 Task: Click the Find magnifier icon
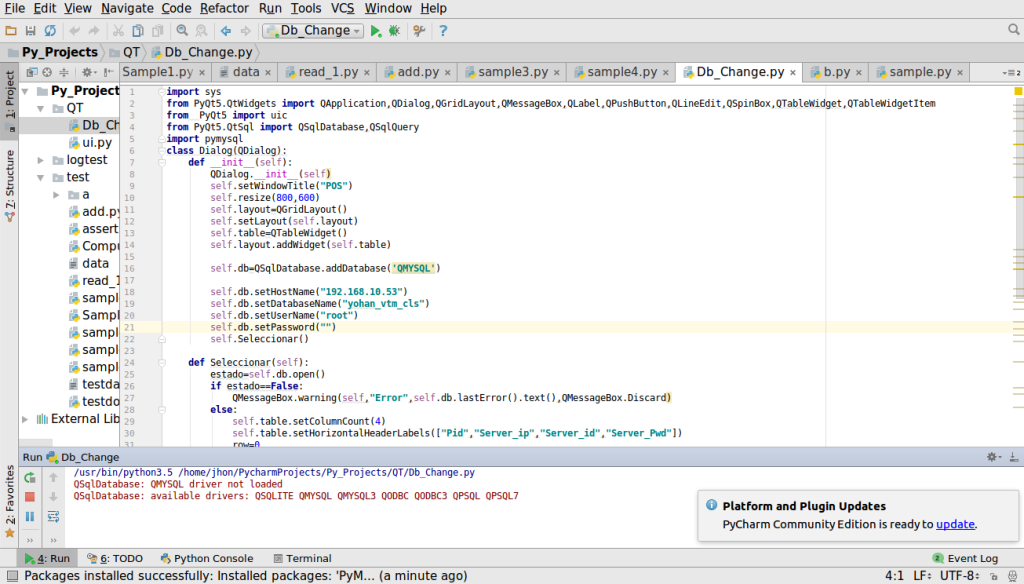click(182, 31)
